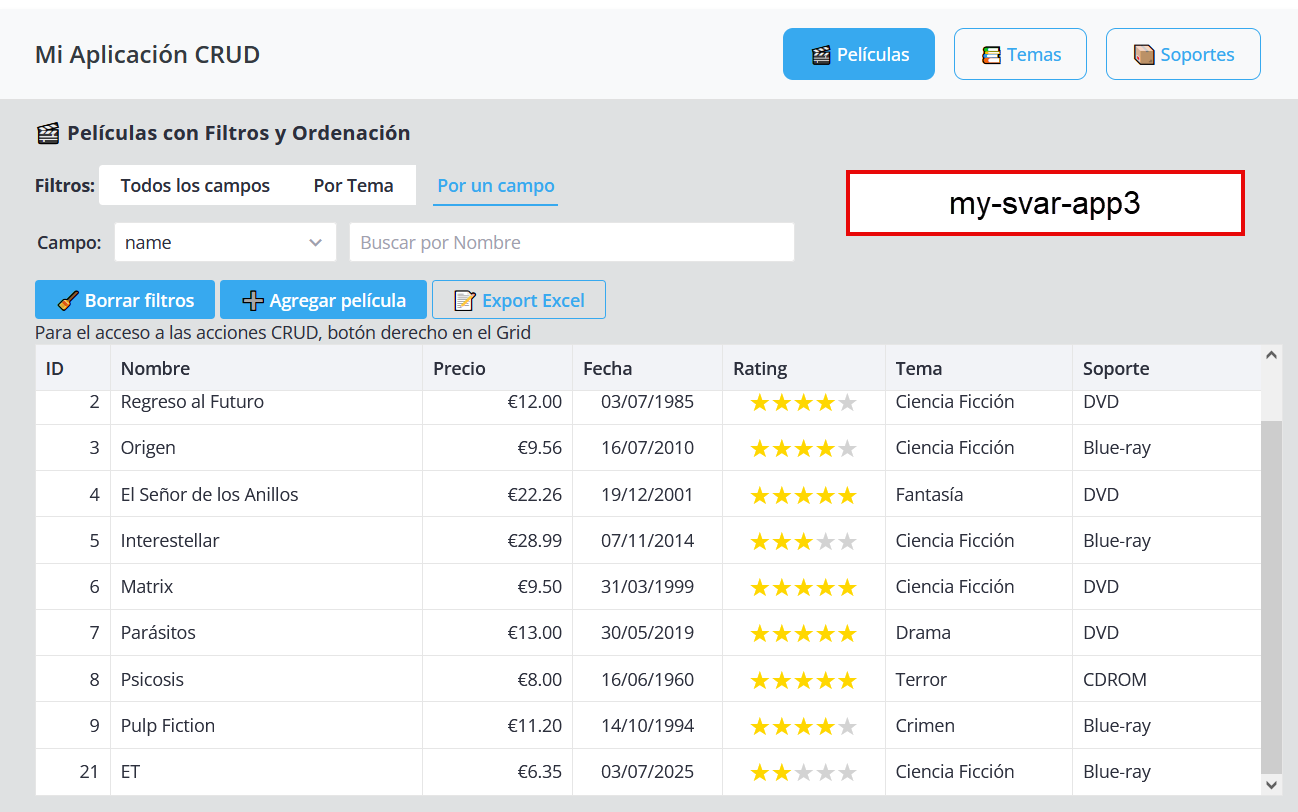This screenshot has height=812, width=1298.
Task: Click the Borrar filtros button
Action: 125,300
